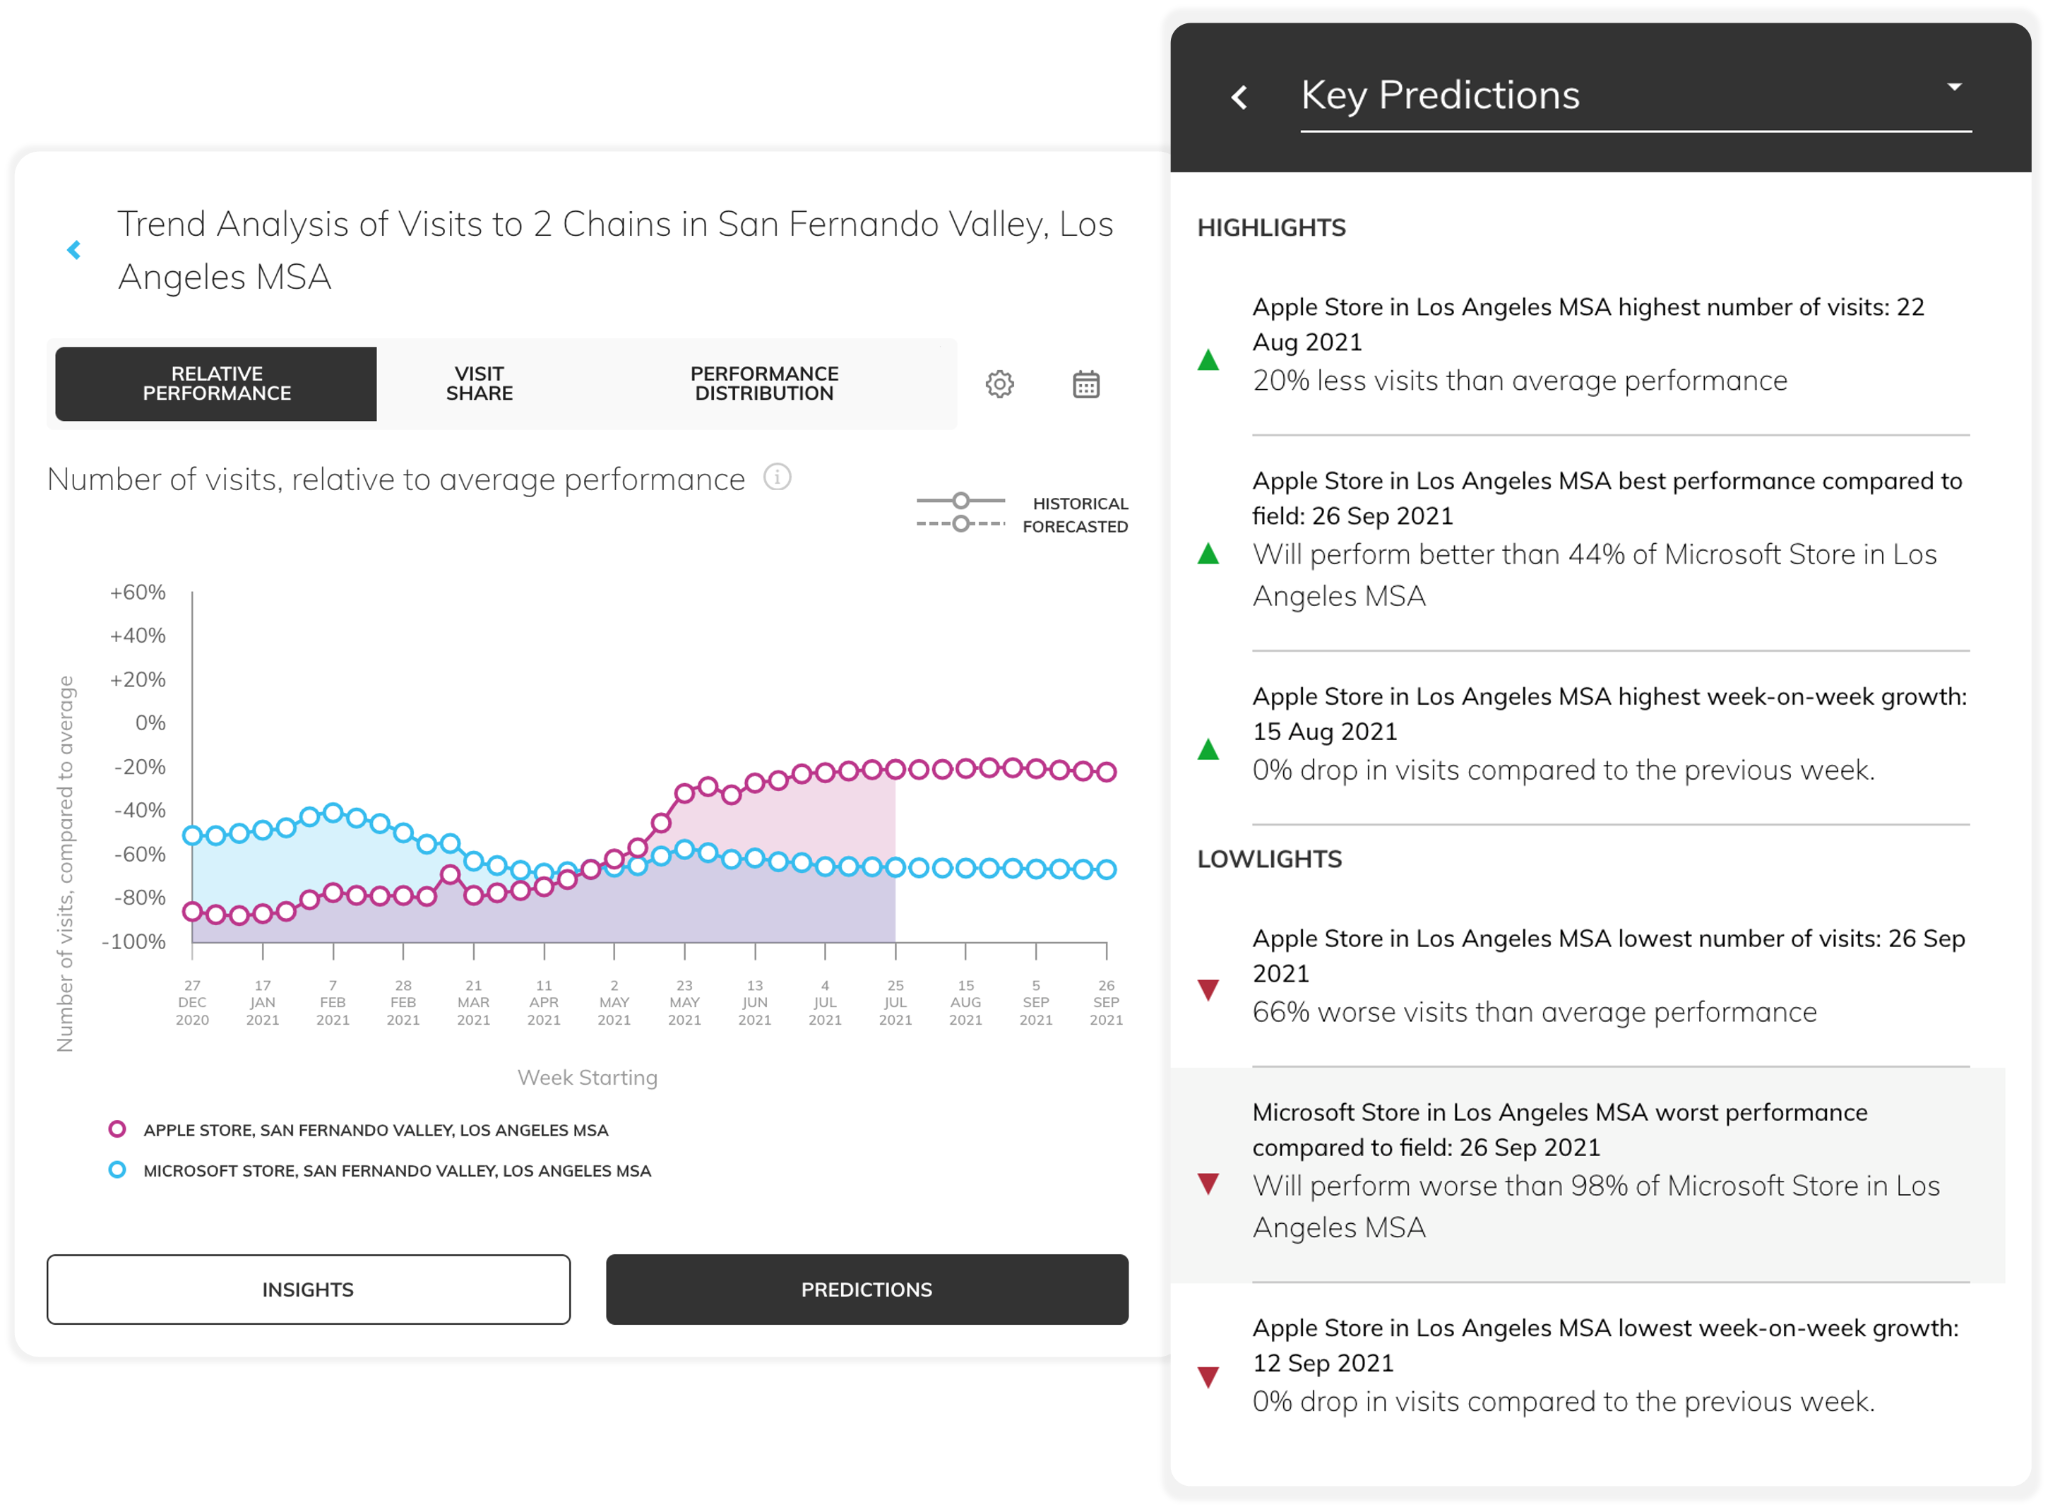Open chart settings gear icon
The image size is (2048, 1509).
tap(999, 384)
